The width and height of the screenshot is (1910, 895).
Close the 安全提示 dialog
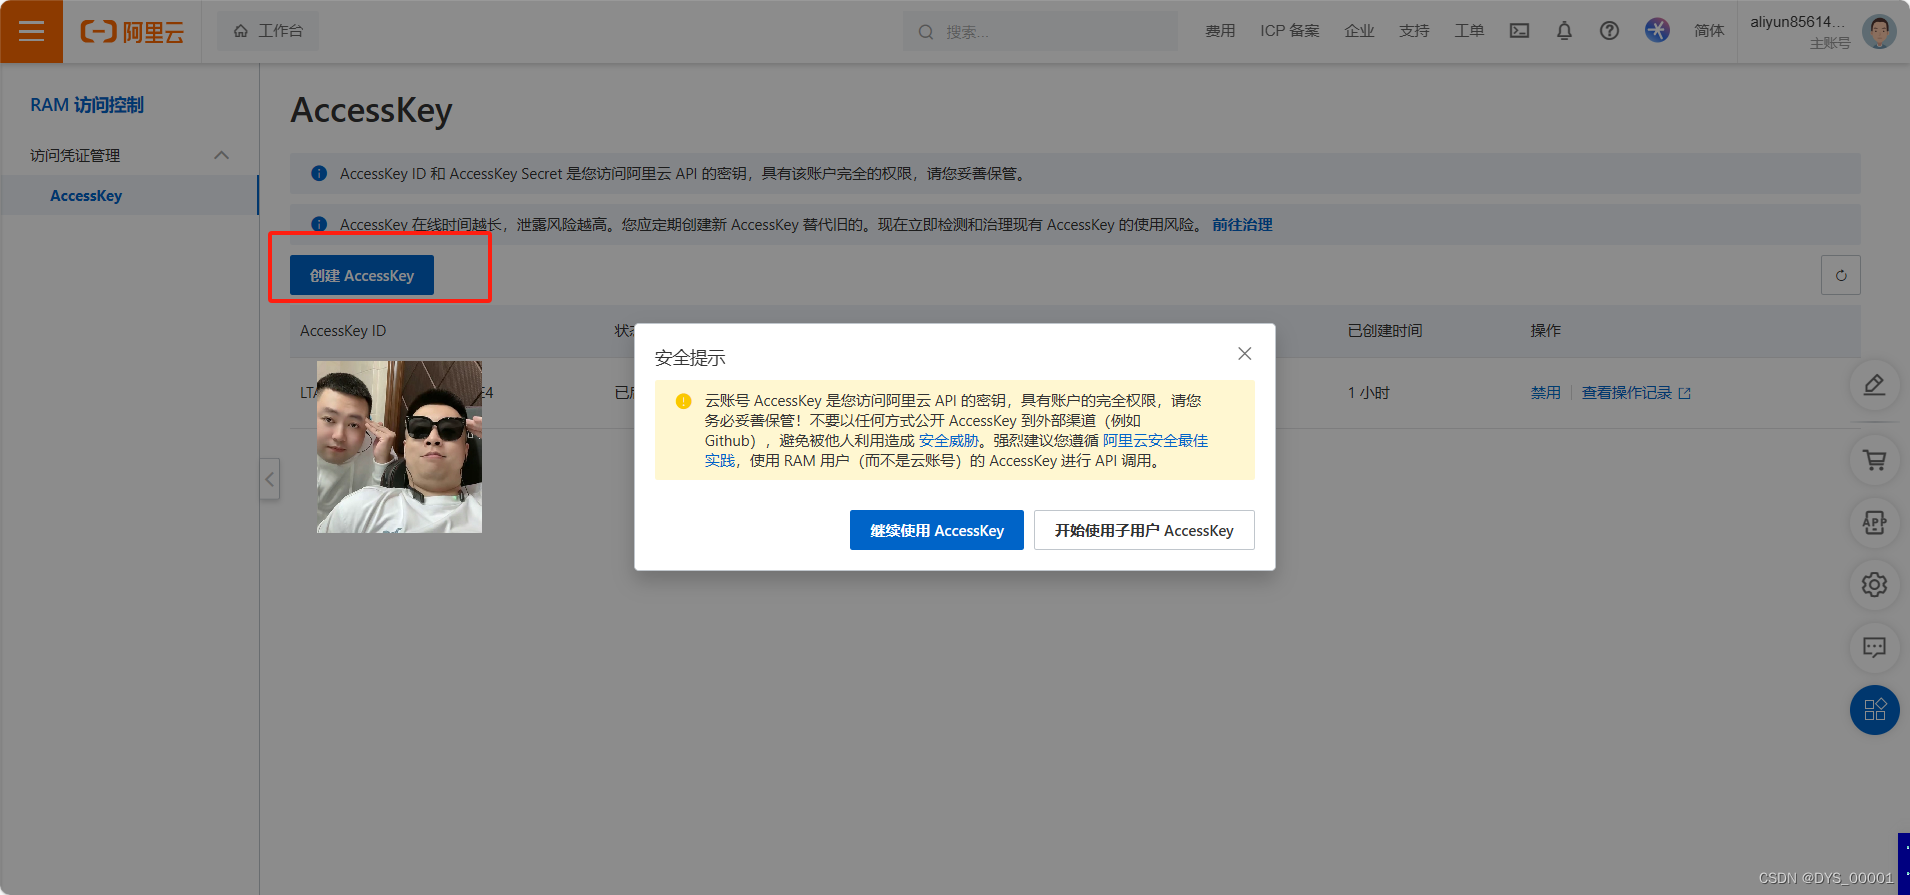point(1244,354)
